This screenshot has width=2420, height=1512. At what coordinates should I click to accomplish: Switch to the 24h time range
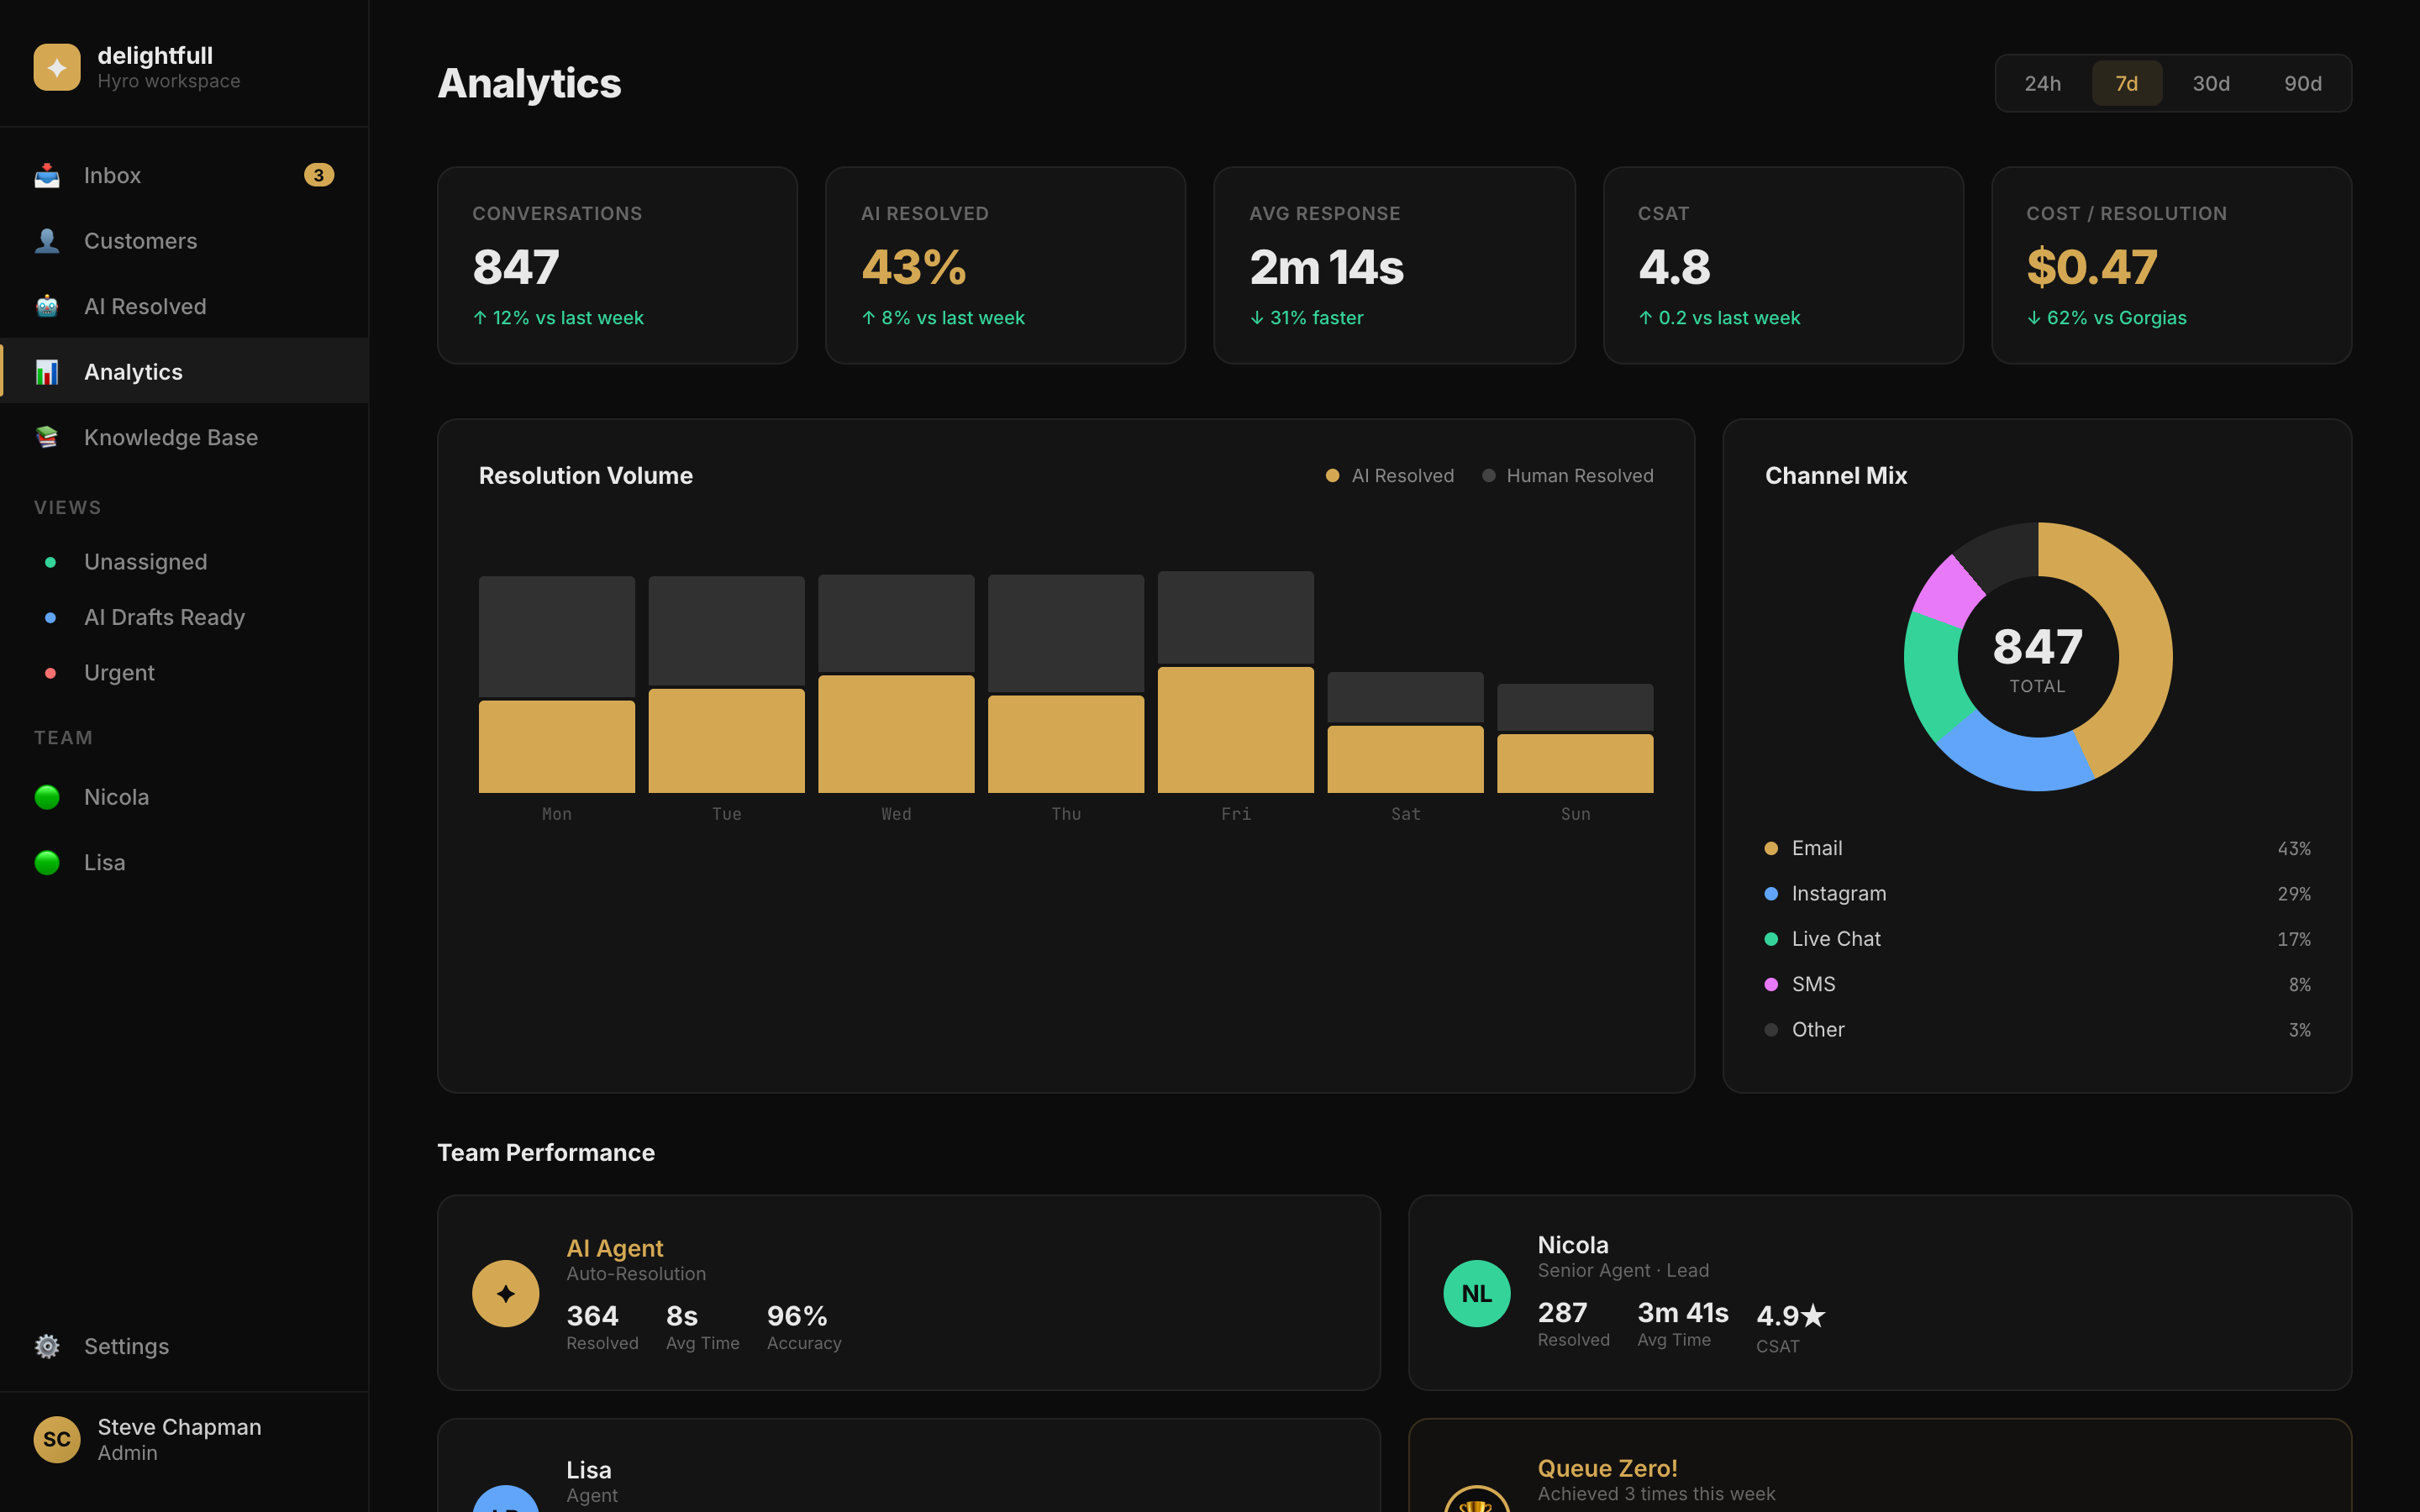point(2043,83)
